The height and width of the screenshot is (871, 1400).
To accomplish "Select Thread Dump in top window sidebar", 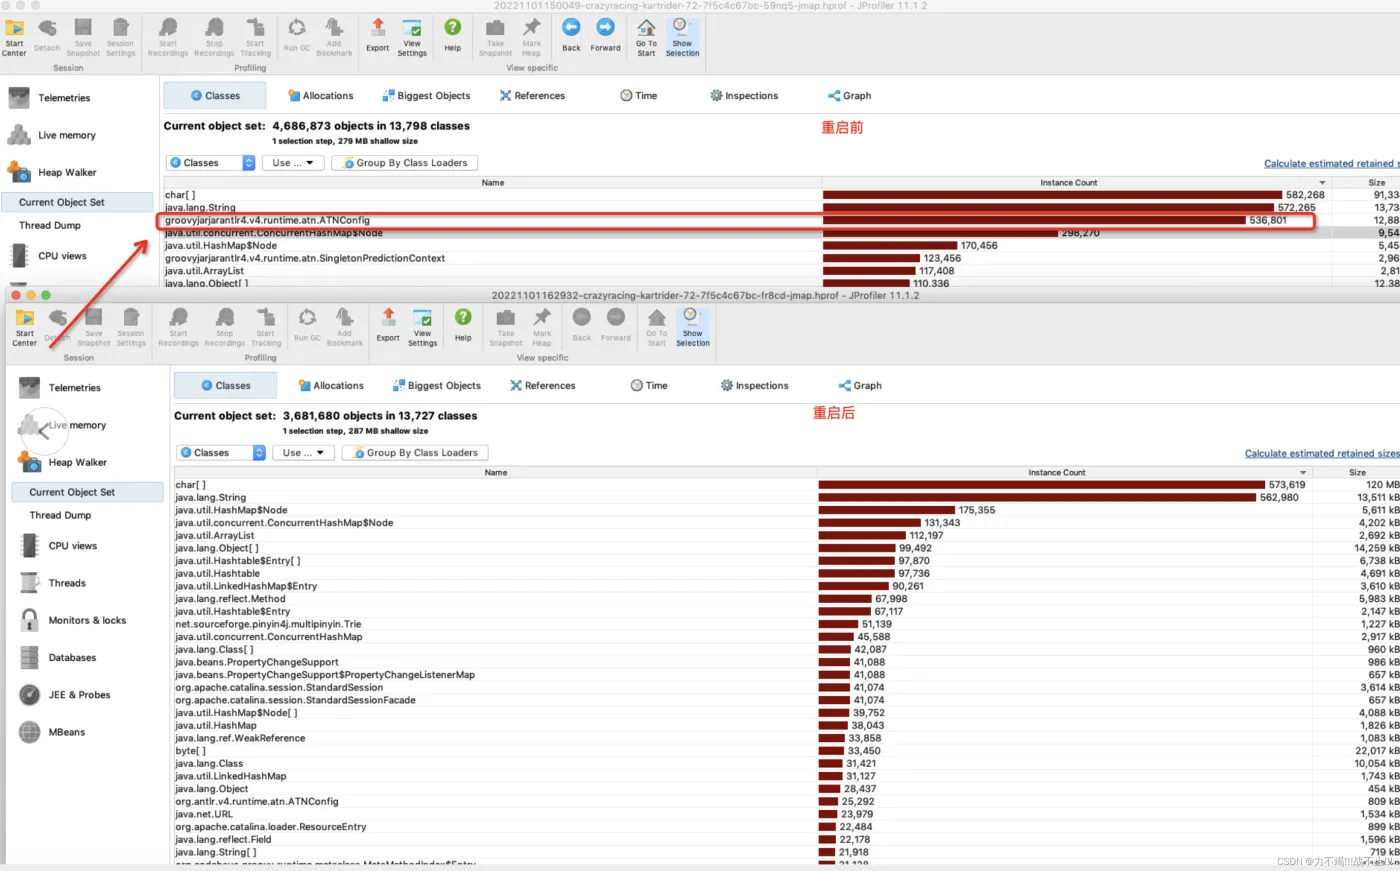I will point(50,226).
